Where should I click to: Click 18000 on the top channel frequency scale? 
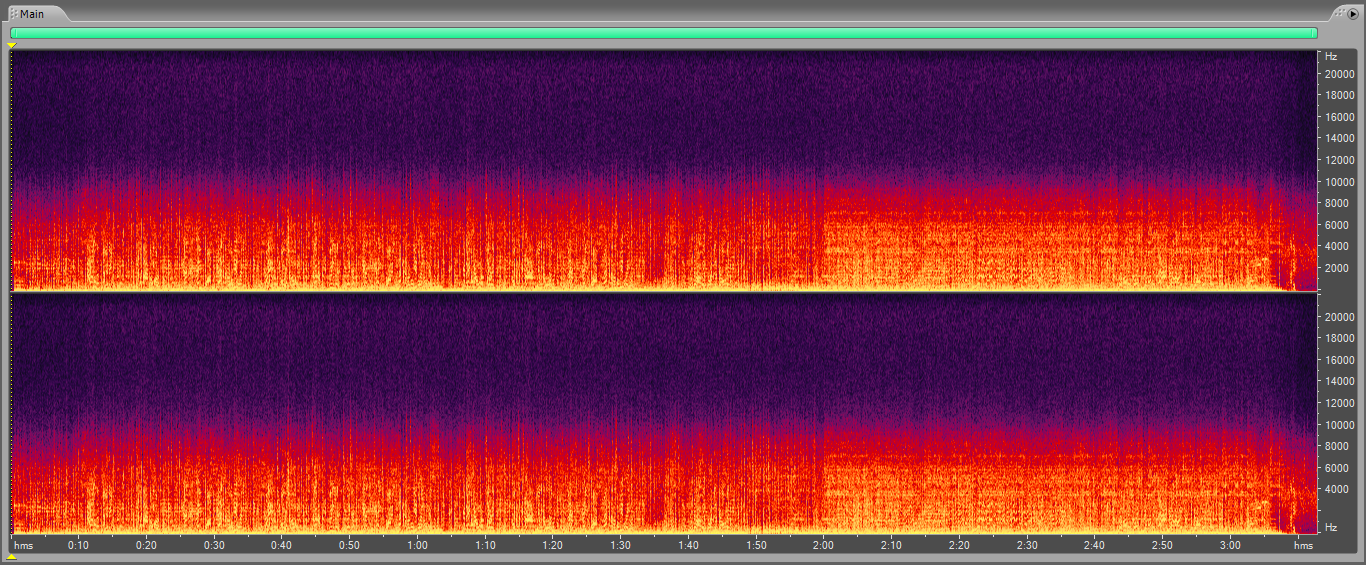coord(1339,96)
